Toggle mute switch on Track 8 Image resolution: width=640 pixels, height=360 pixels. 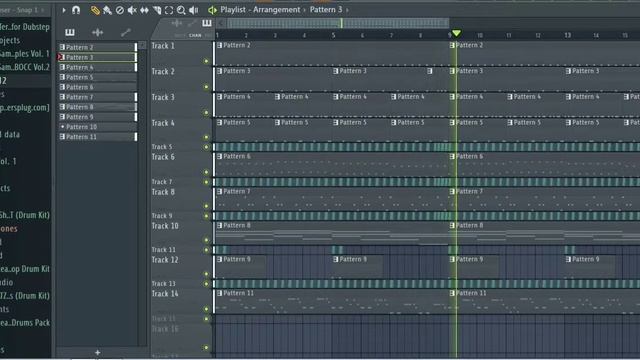(206, 206)
